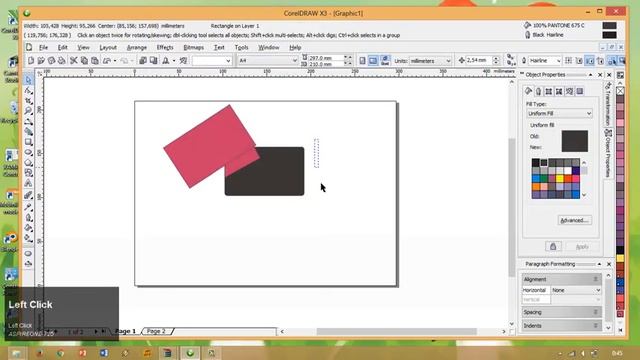Select the Shape tool in the toolbox
This screenshot has width=640, height=360.
point(28,90)
